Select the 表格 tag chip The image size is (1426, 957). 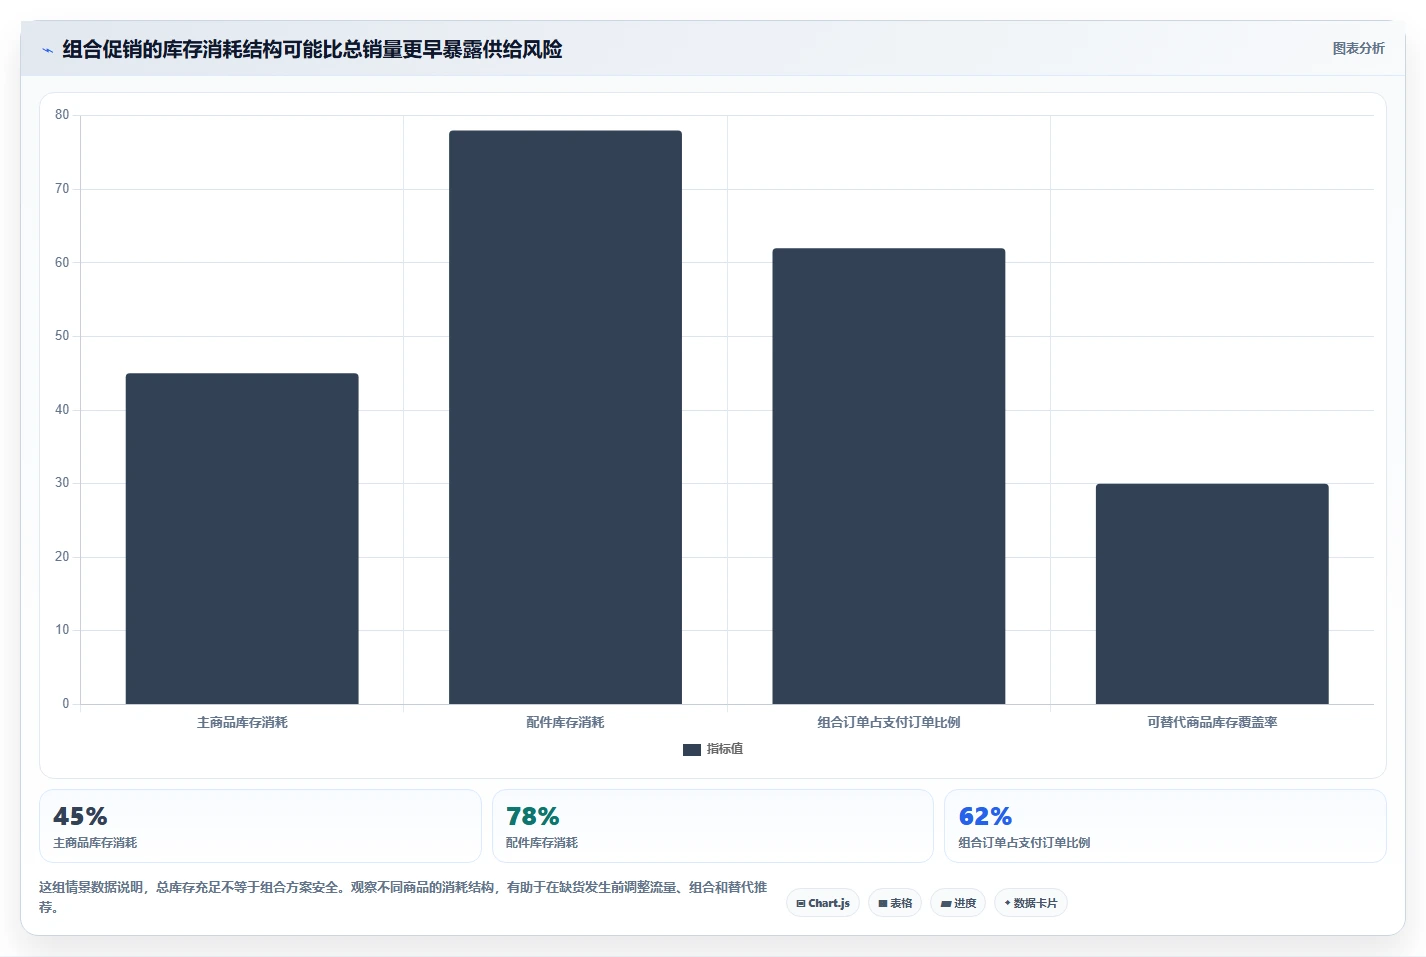pyautogui.click(x=895, y=903)
